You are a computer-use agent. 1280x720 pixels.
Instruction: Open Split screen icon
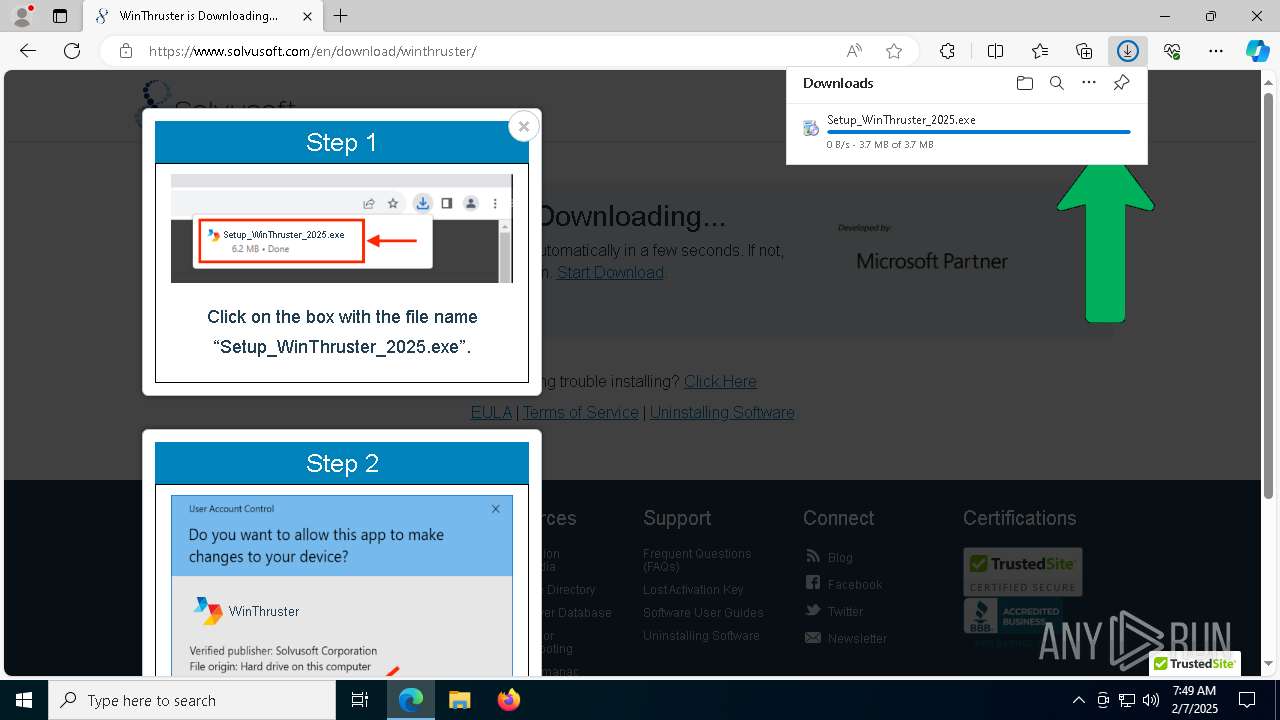[995, 51]
